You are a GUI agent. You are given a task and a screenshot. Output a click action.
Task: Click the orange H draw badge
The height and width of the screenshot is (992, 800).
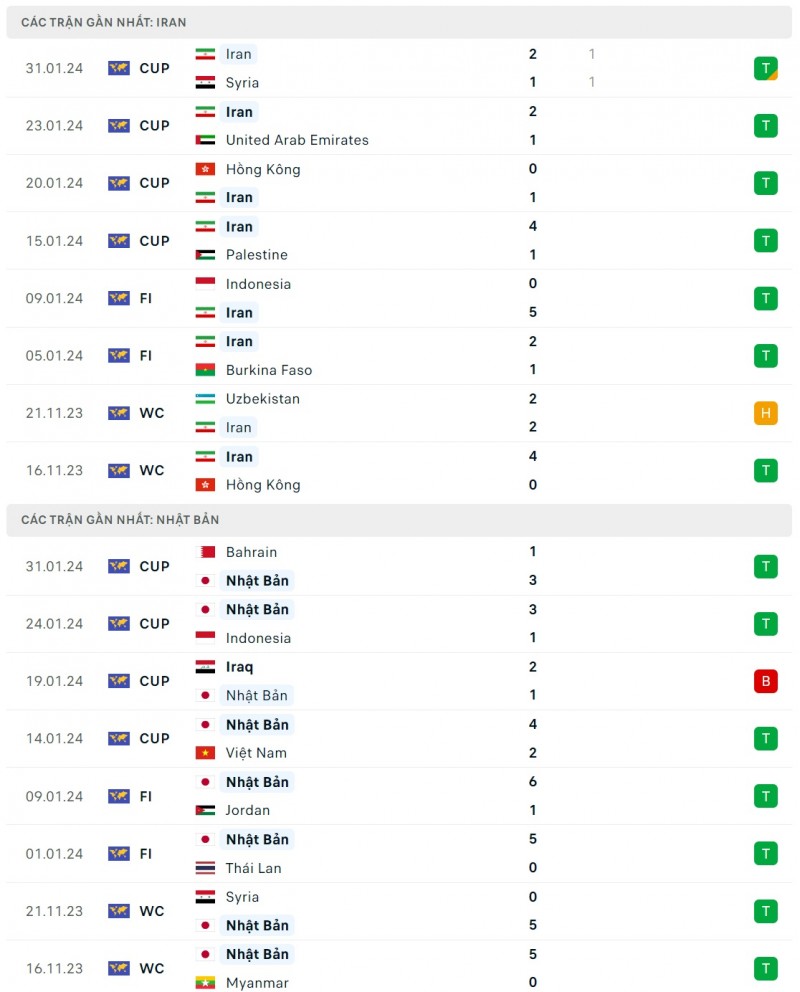[766, 413]
